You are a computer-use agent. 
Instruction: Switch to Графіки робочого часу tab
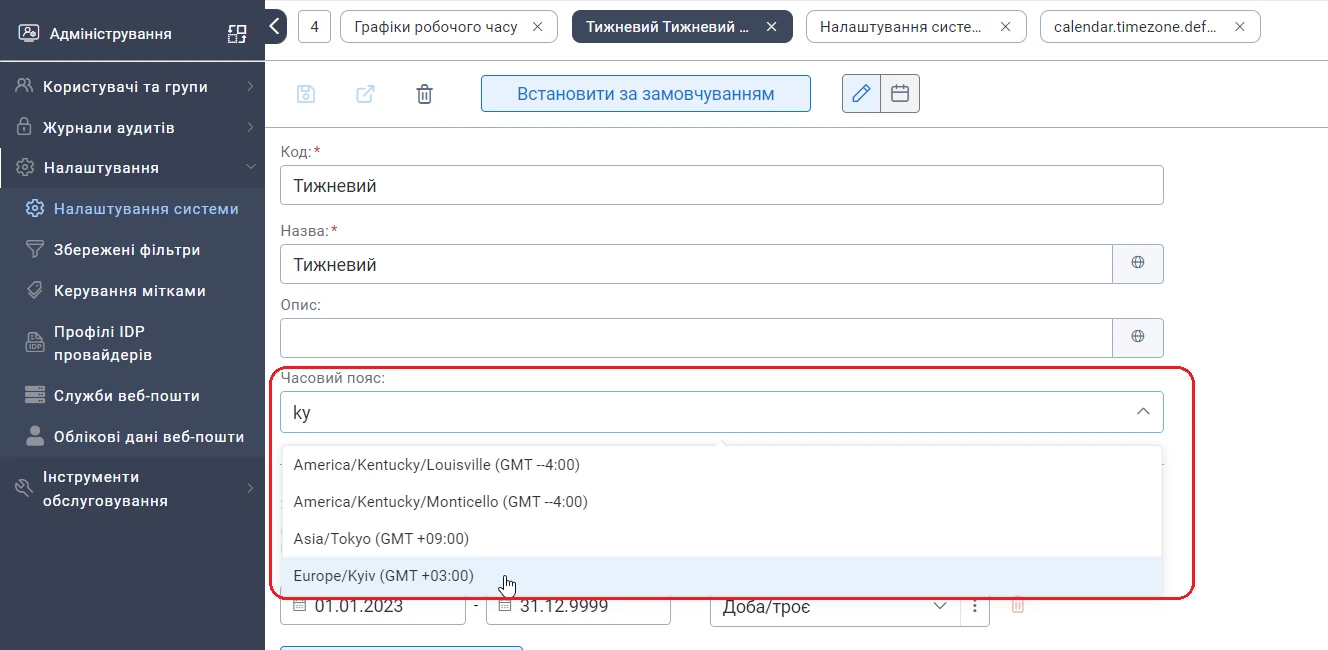coord(435,27)
